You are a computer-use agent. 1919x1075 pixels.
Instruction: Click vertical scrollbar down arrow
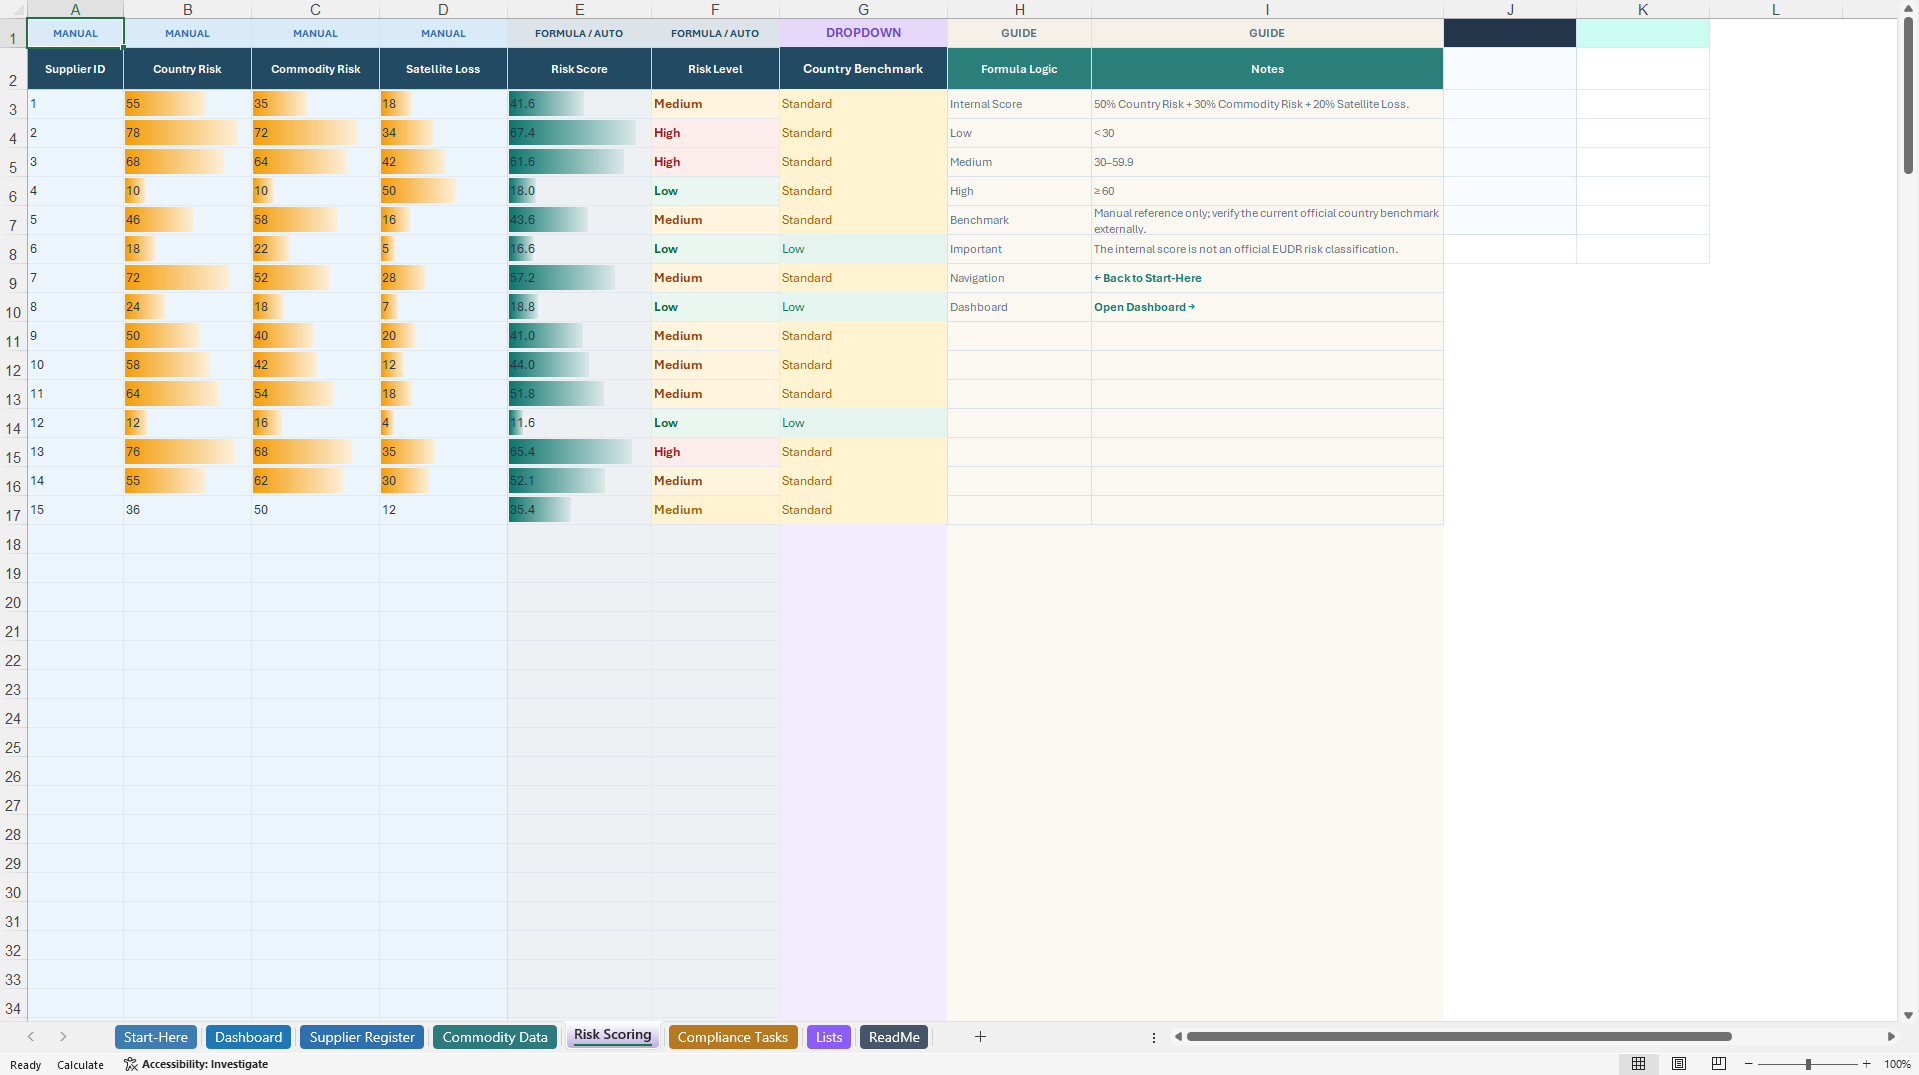click(1908, 1015)
